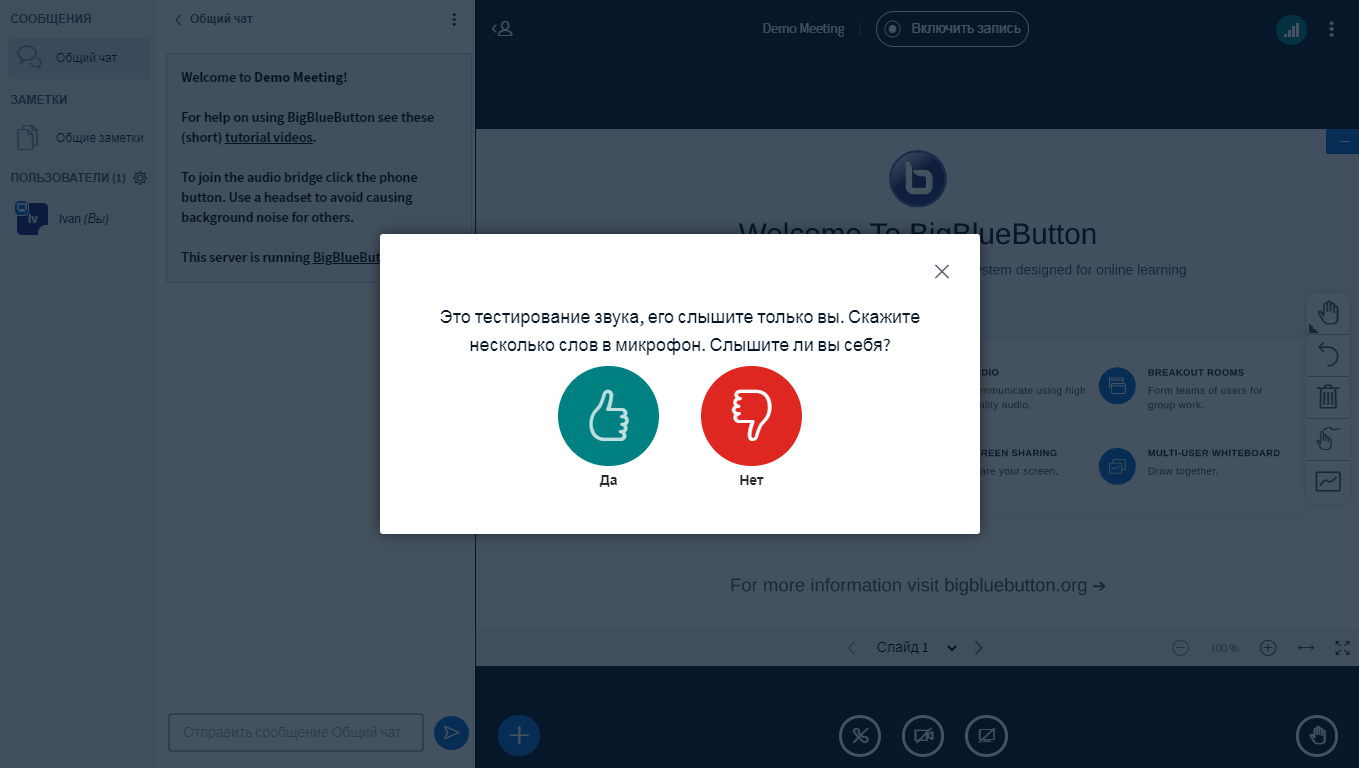Delete all whiteboard annotations with trash icon
1359x768 pixels.
pos(1328,397)
